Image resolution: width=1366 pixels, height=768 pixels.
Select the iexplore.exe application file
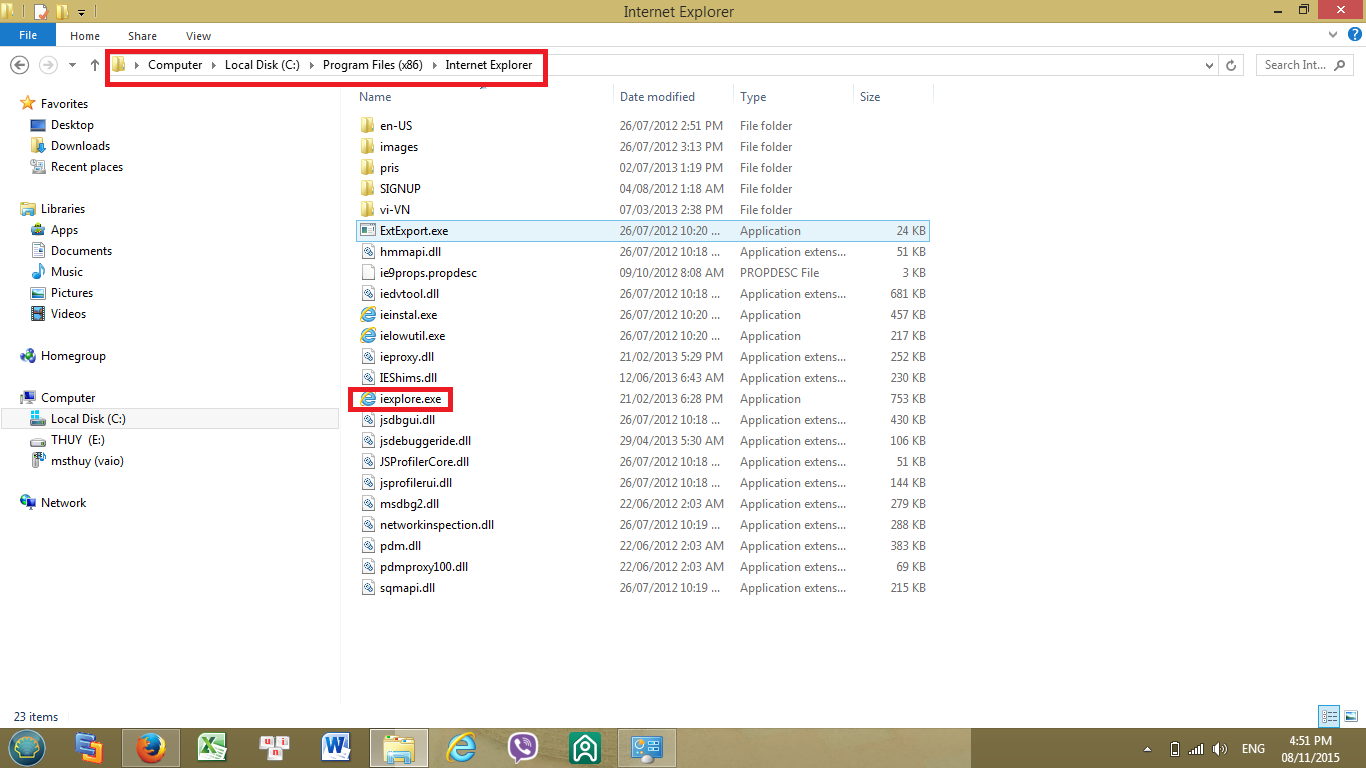click(410, 399)
